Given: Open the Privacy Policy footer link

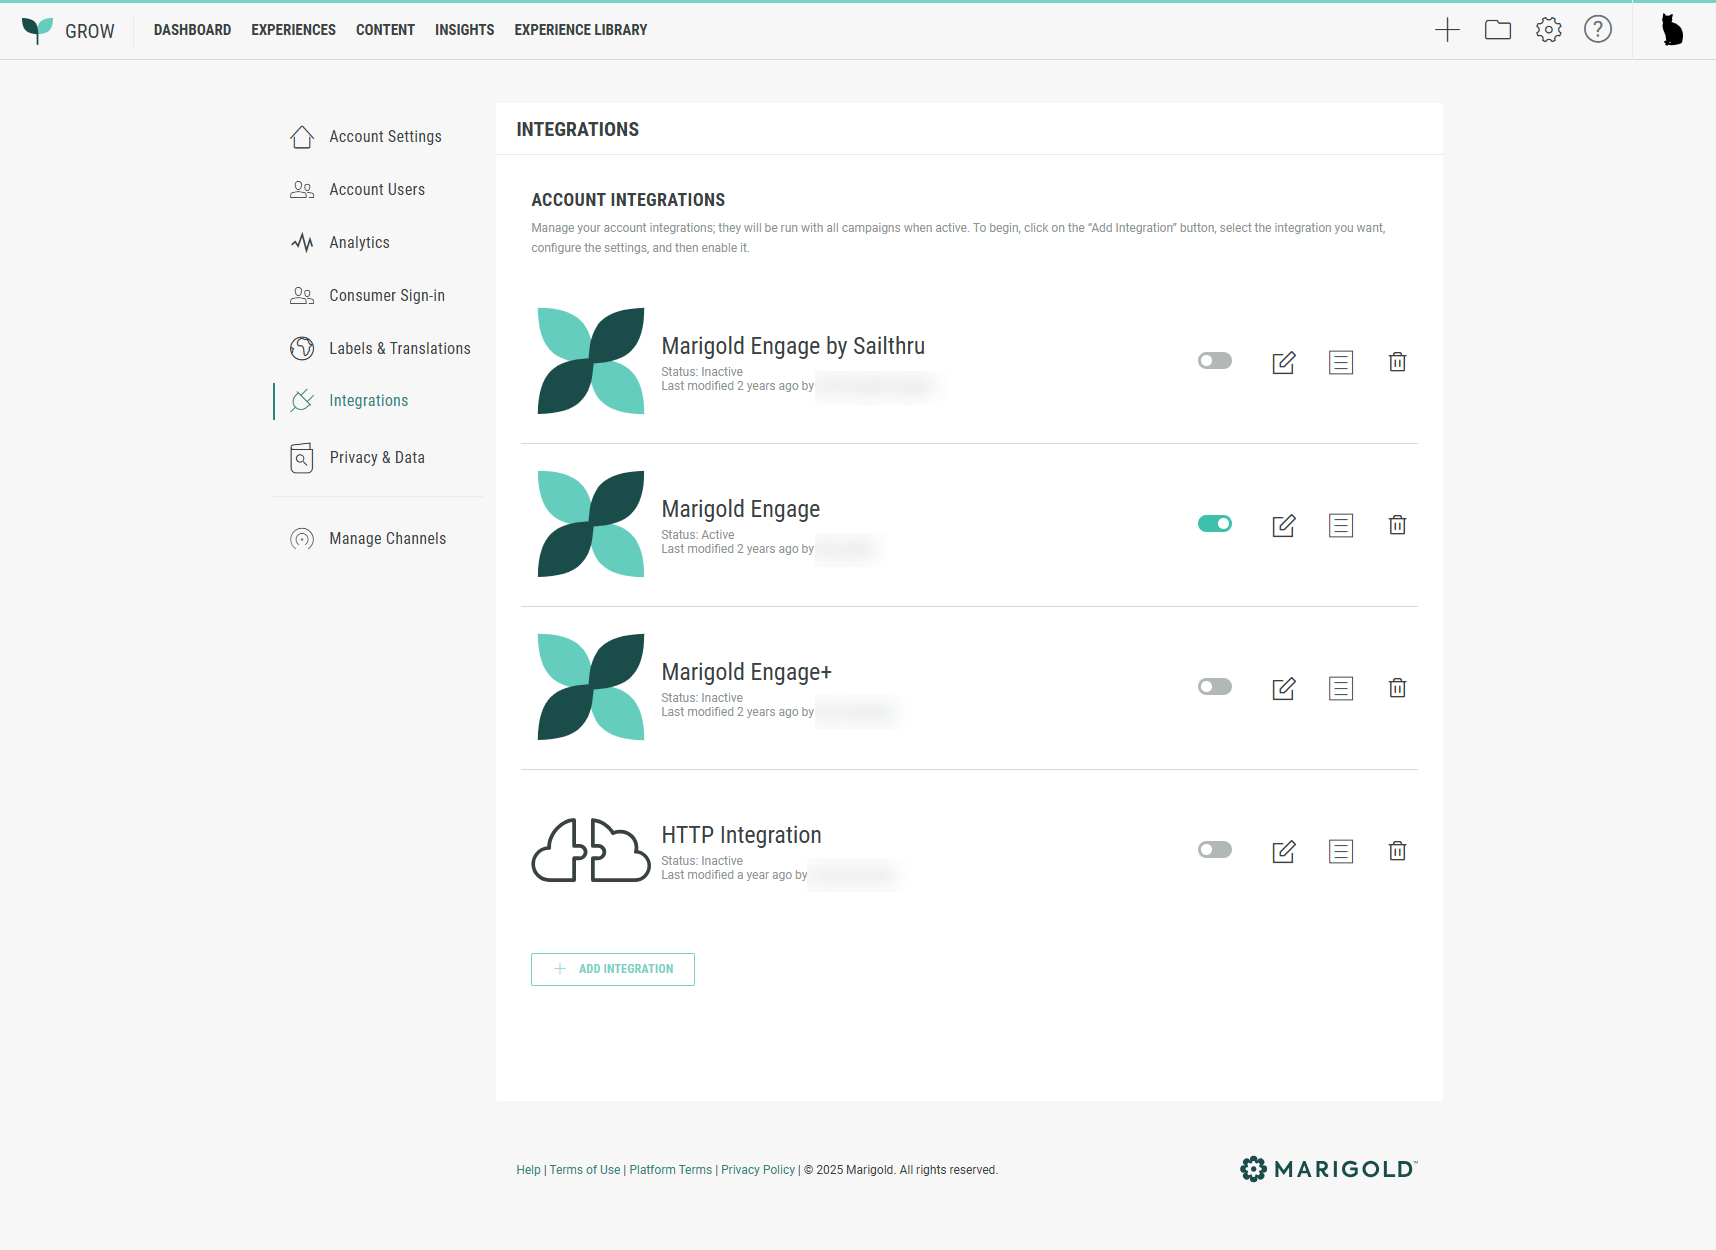Looking at the screenshot, I should tap(757, 1170).
